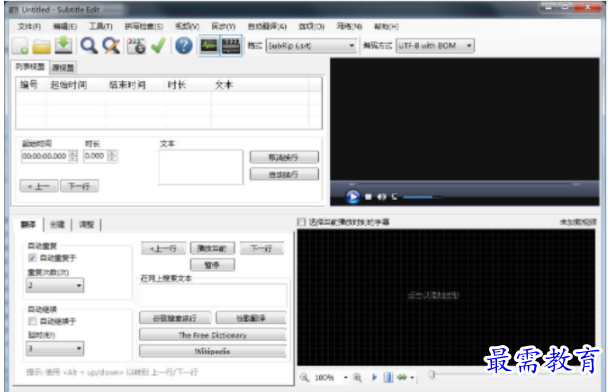Viewport: 608px width, 392px height.
Task: Click the start time spinner arrows
Action: tap(73, 156)
